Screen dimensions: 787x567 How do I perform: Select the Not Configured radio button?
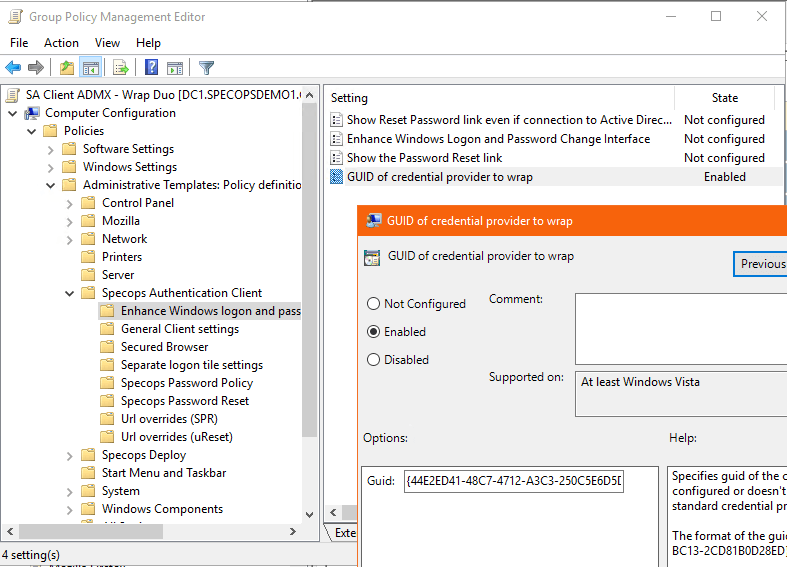(373, 304)
